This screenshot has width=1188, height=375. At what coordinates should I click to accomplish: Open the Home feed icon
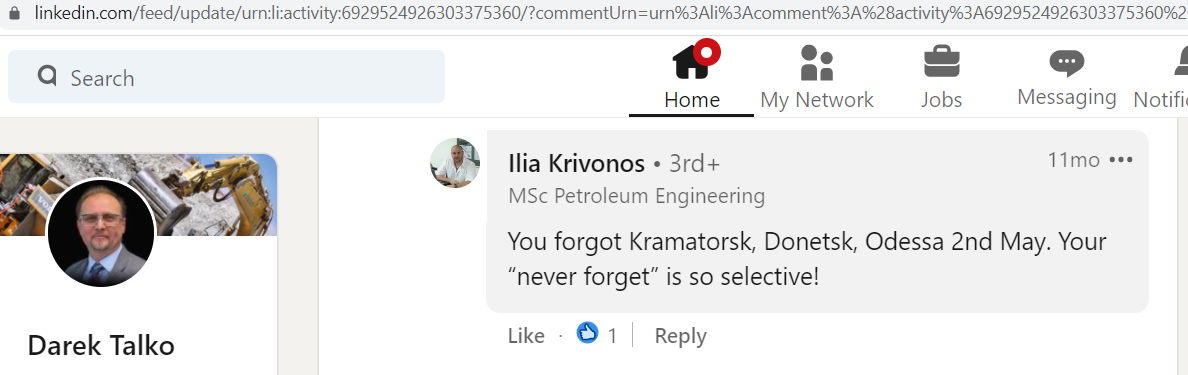[x=691, y=62]
